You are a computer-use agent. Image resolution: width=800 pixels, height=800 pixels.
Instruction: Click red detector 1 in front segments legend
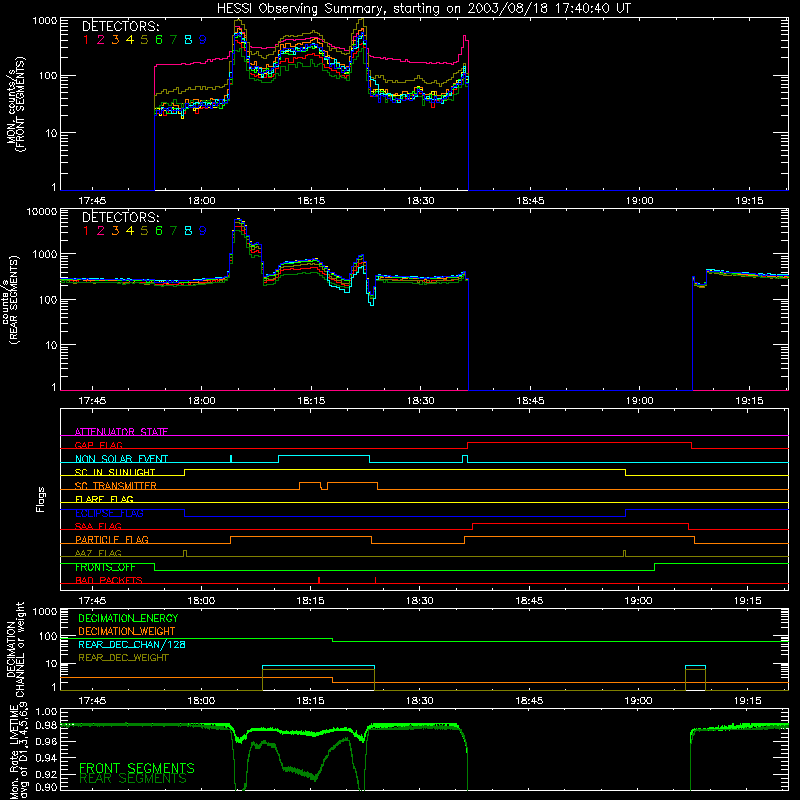(x=86, y=39)
